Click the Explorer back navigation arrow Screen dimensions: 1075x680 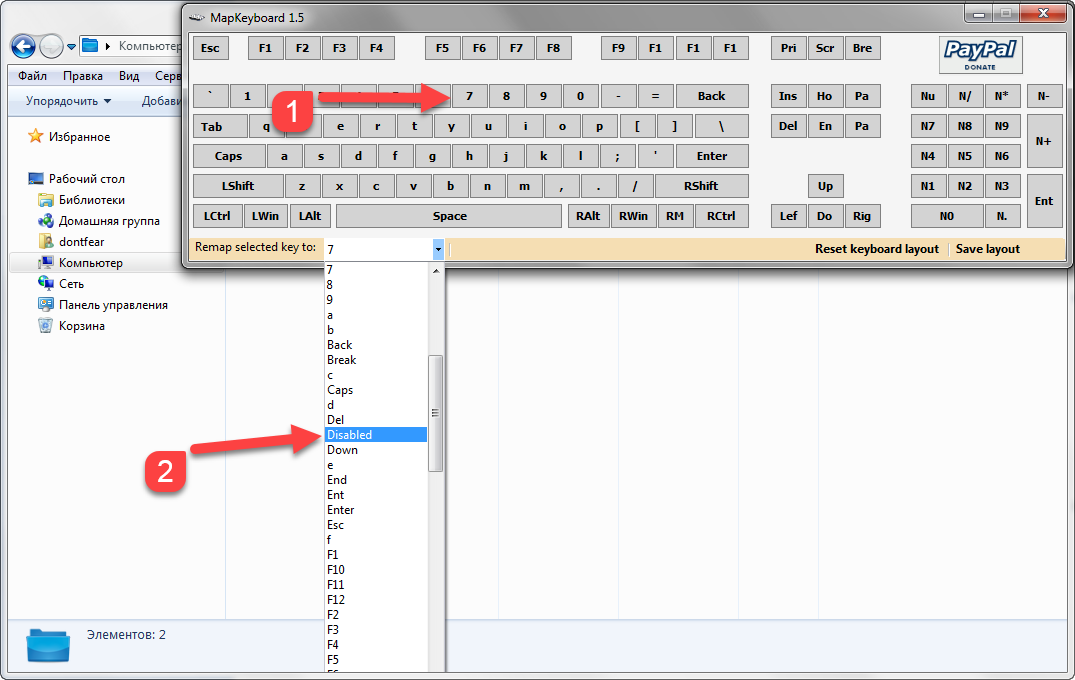click(x=23, y=46)
